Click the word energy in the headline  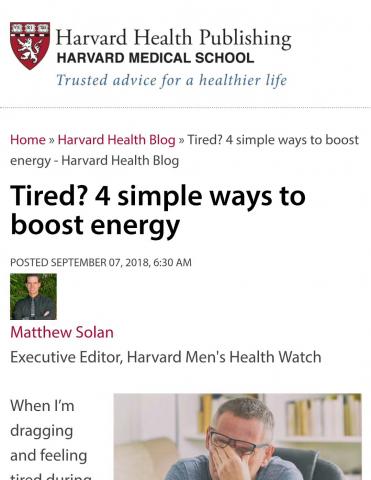(x=135, y=226)
